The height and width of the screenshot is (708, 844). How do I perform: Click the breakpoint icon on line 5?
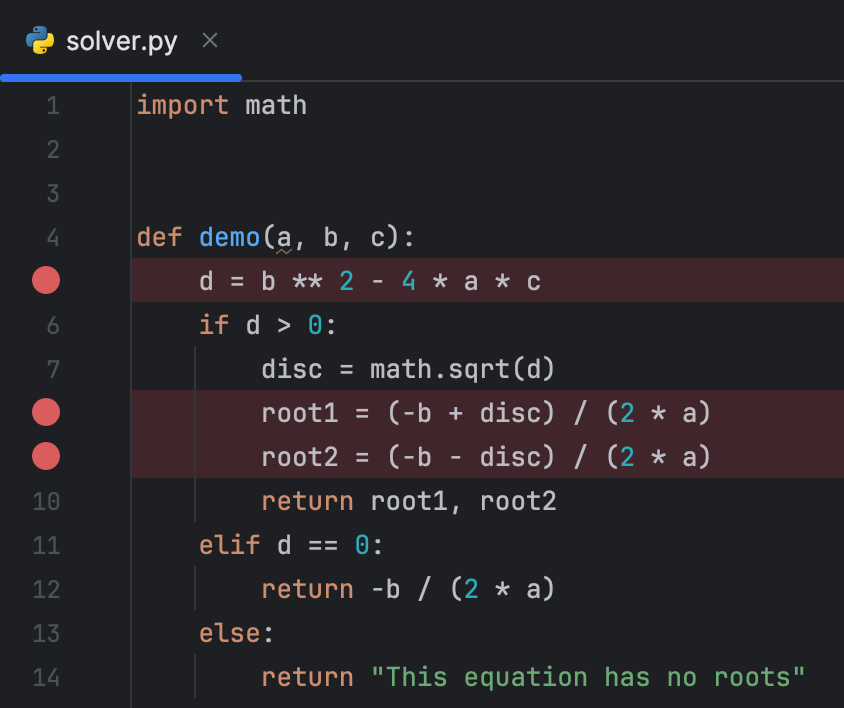point(45,280)
